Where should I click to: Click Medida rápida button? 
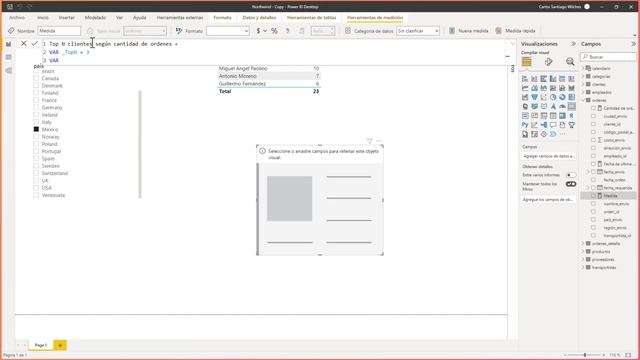[516, 31]
